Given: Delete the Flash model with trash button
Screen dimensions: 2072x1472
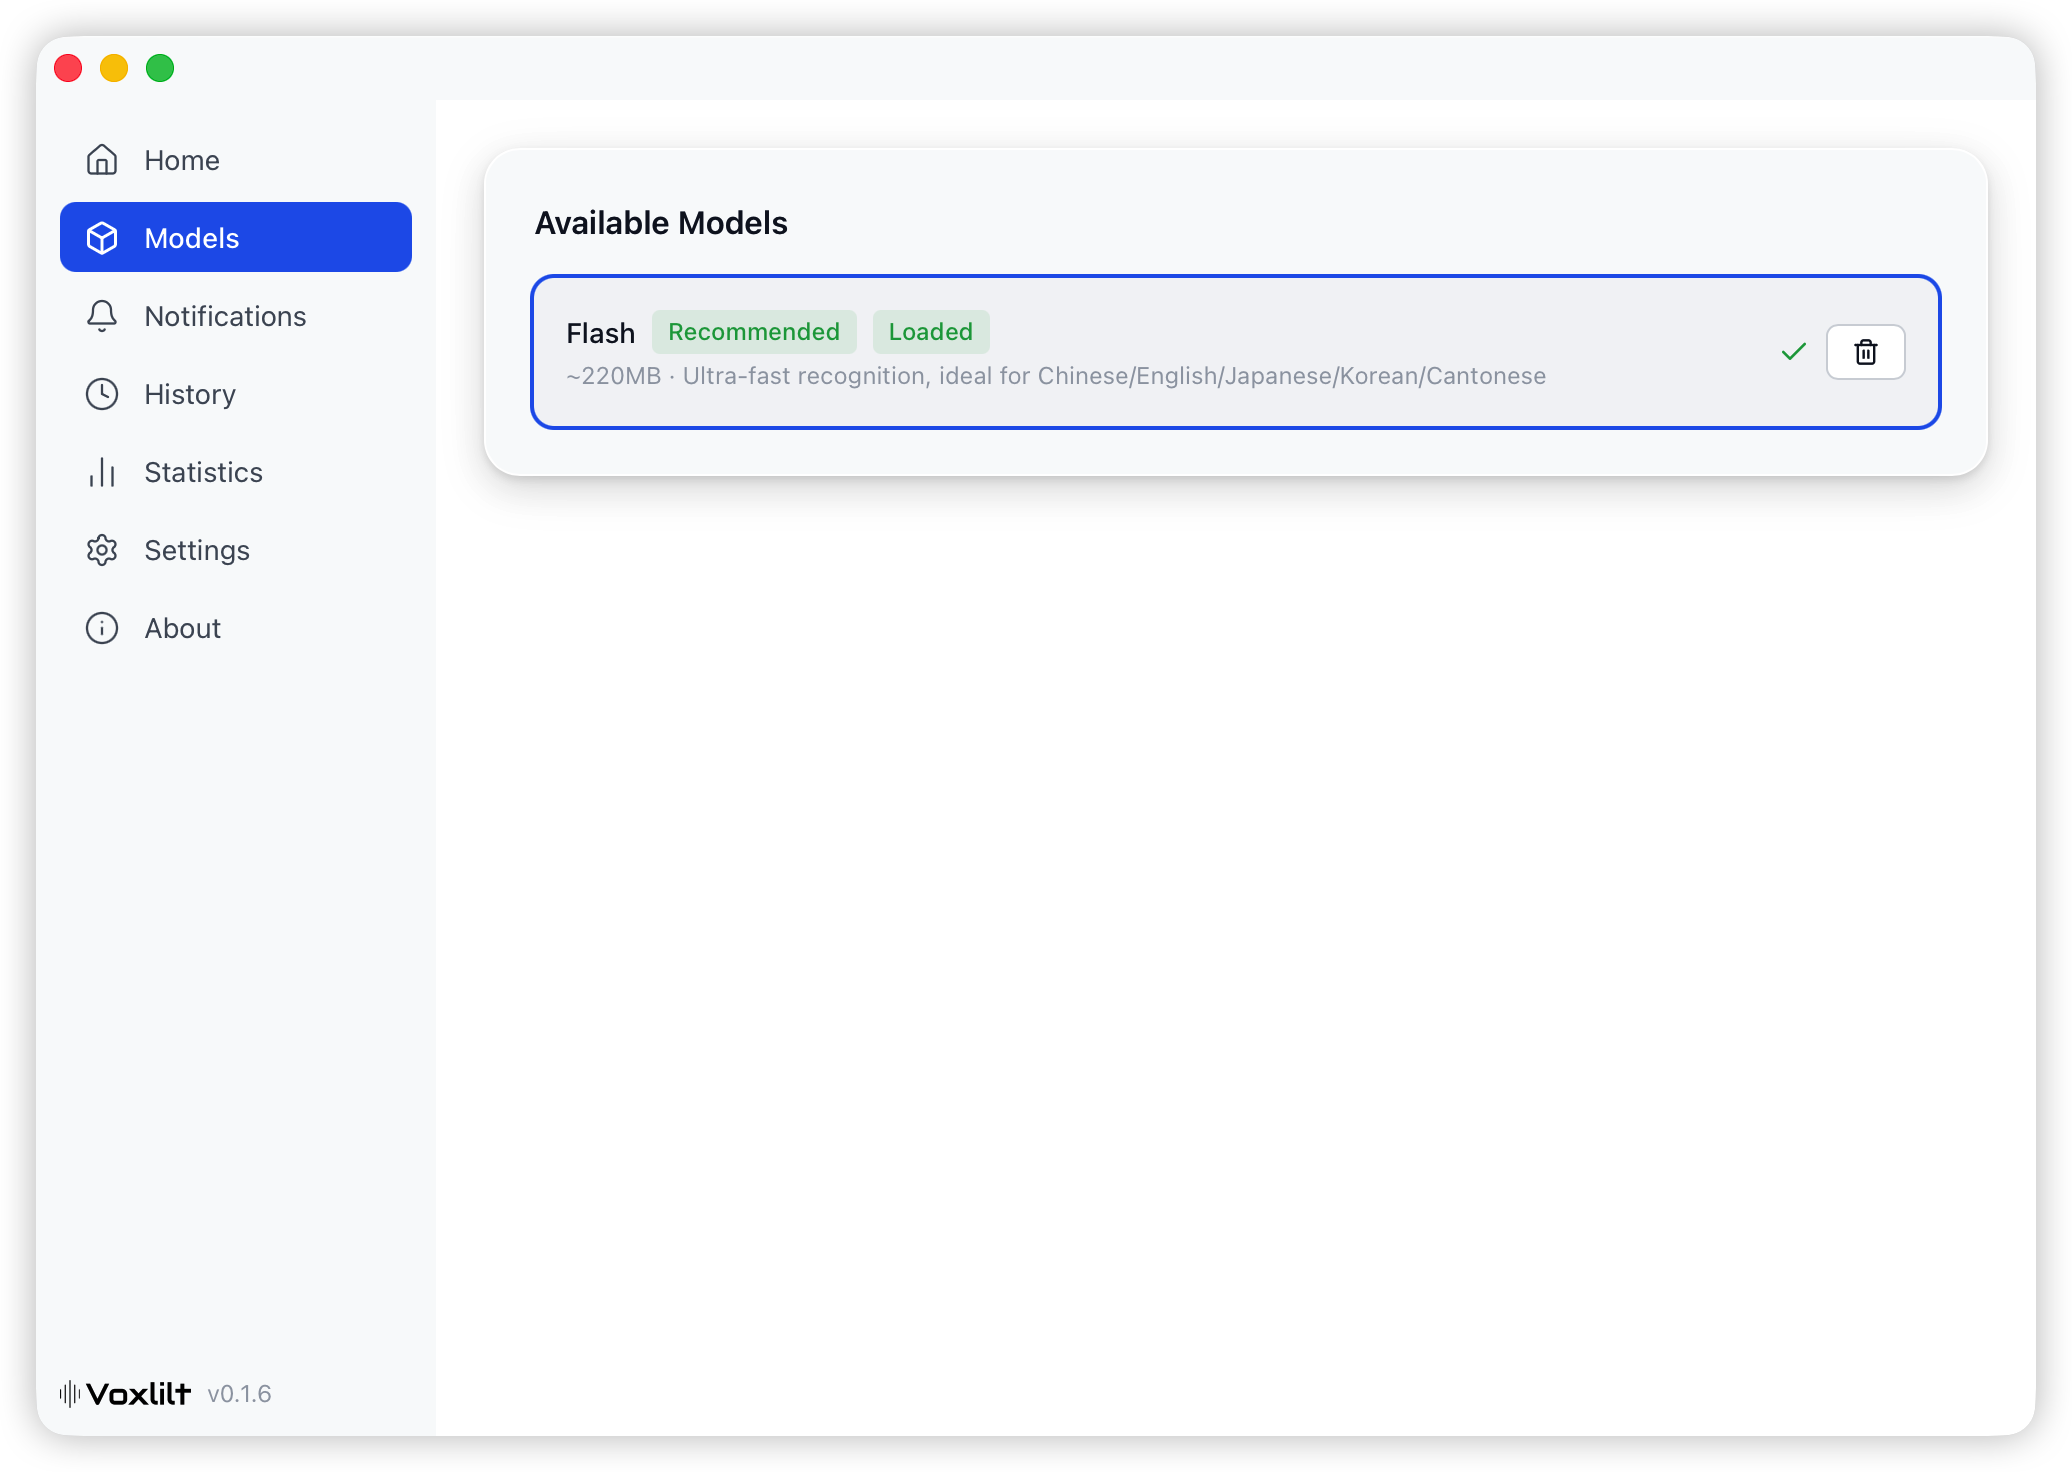Looking at the screenshot, I should (x=1865, y=352).
